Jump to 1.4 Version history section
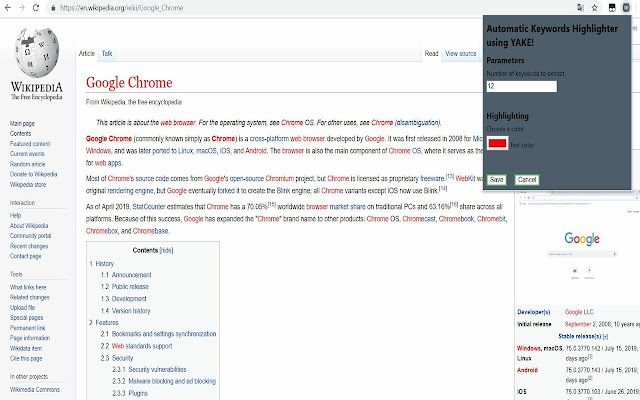Viewport: 640px width, 400px height. [126, 311]
